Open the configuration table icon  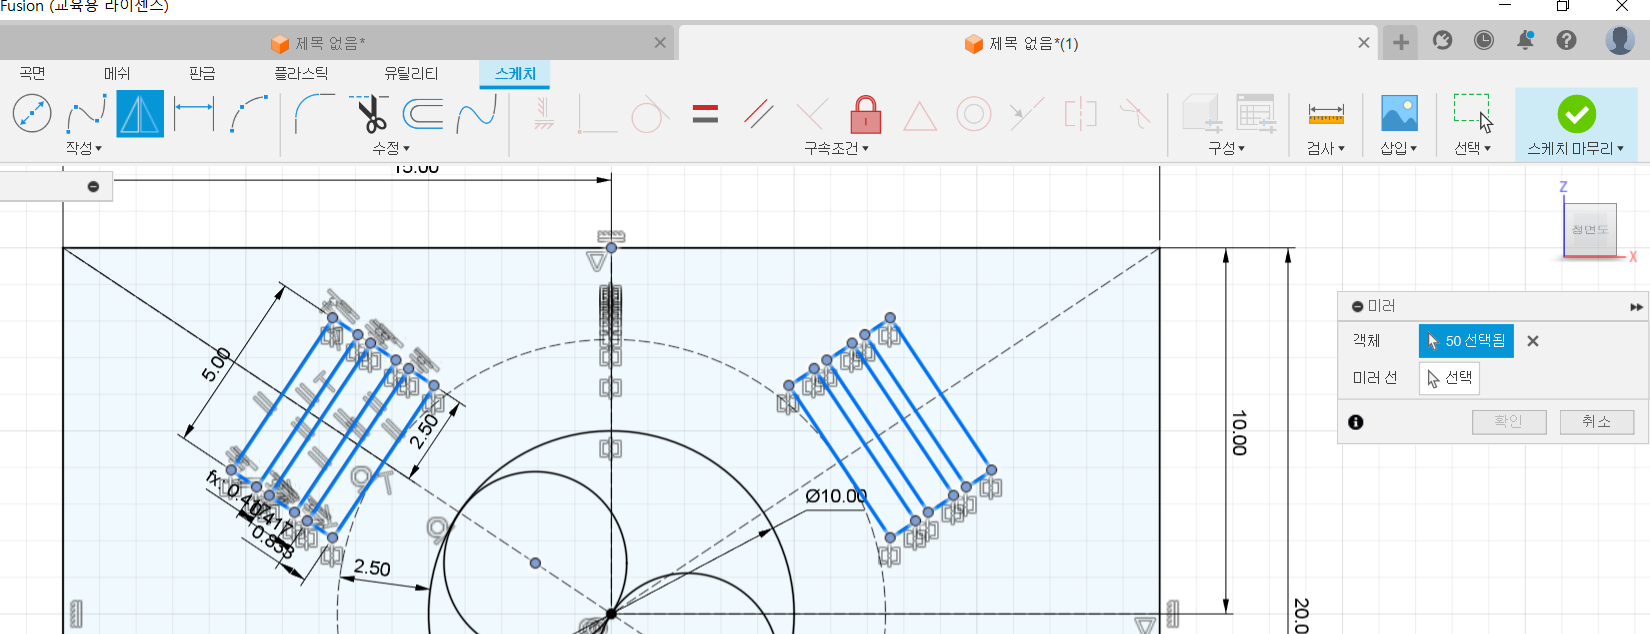point(1255,114)
